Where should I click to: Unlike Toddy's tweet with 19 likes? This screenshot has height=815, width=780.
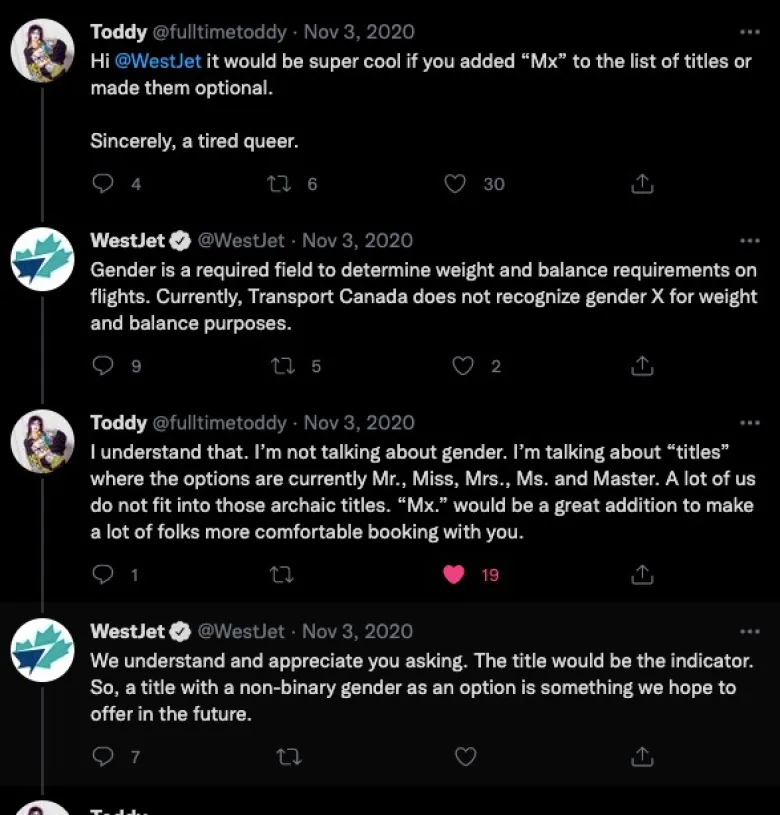[x=454, y=575]
